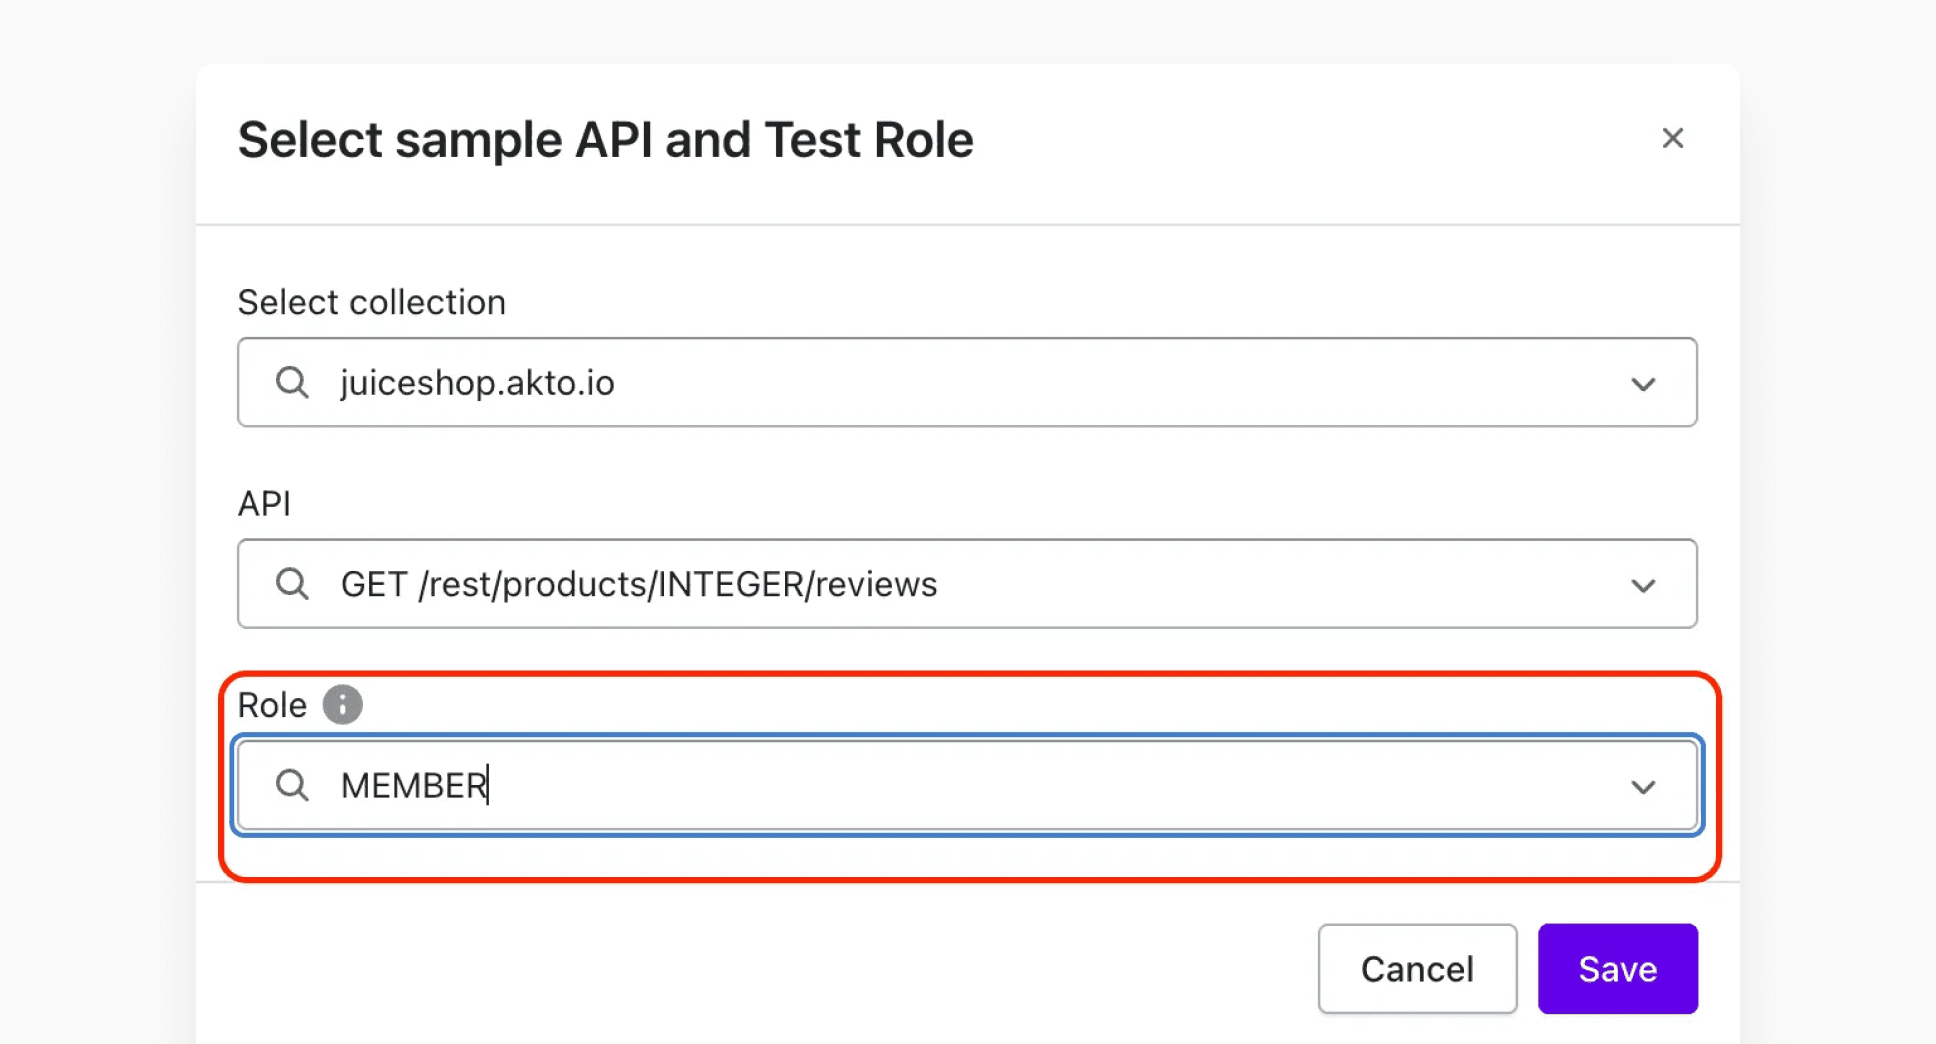Viewport: 1936px width, 1044px height.
Task: Select the GET /rest/products/INTEGER/reviews field
Action: (900, 584)
